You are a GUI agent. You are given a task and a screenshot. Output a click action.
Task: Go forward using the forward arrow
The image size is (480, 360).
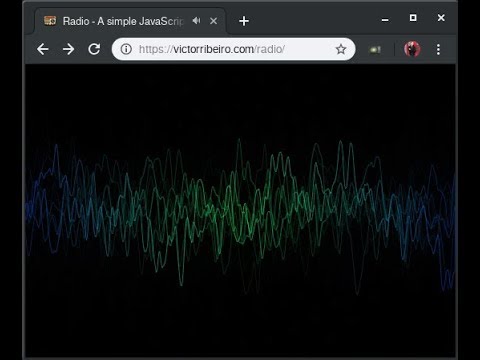coord(68,49)
